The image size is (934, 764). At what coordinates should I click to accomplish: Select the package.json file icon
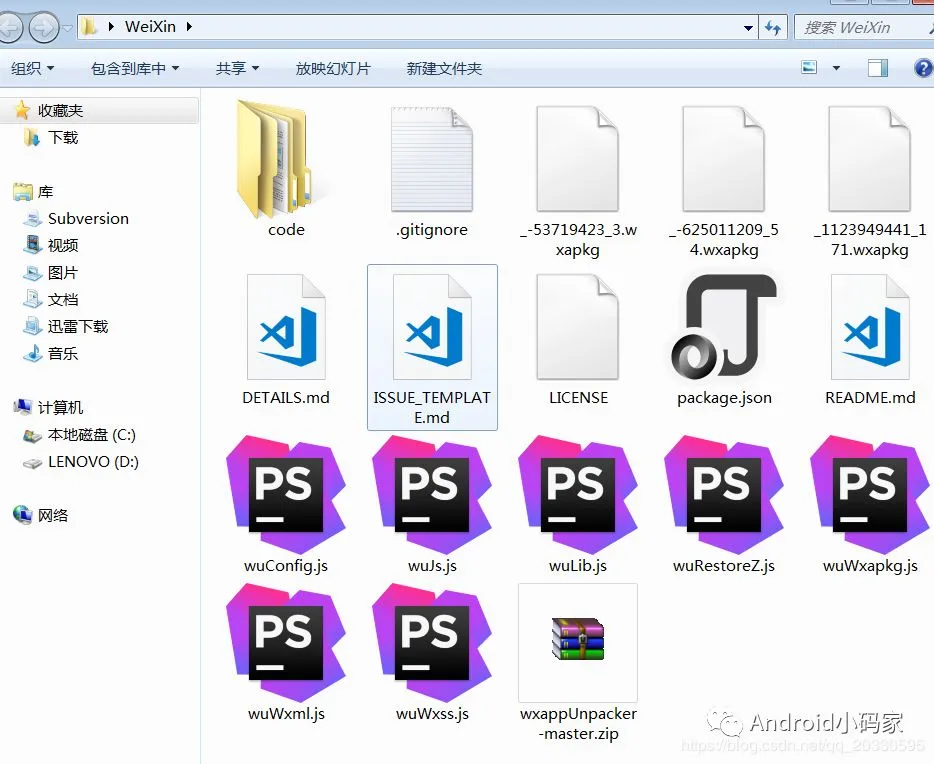(x=724, y=327)
